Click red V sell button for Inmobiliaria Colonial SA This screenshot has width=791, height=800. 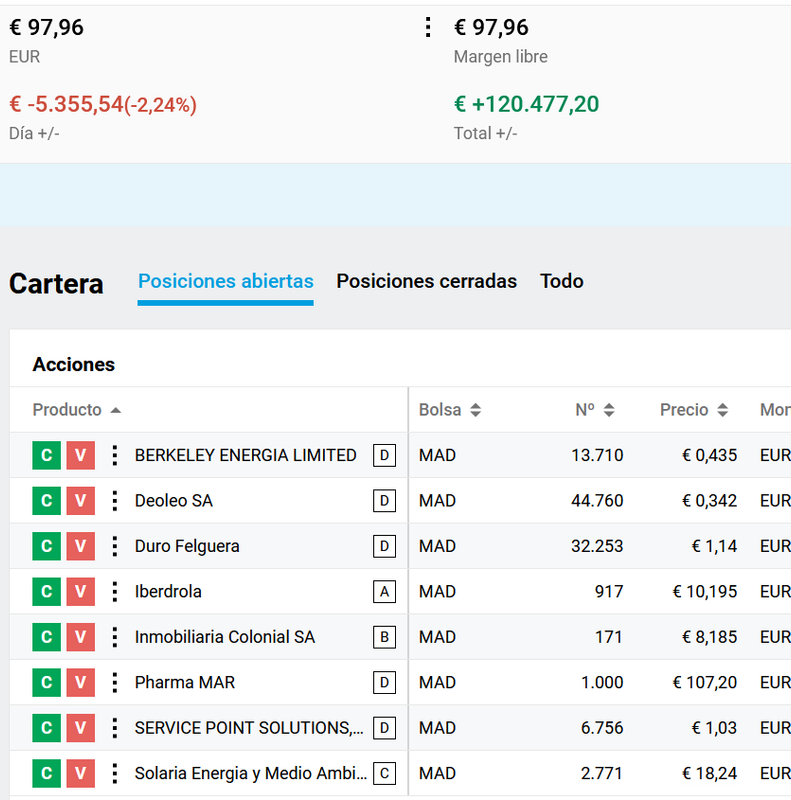81,637
